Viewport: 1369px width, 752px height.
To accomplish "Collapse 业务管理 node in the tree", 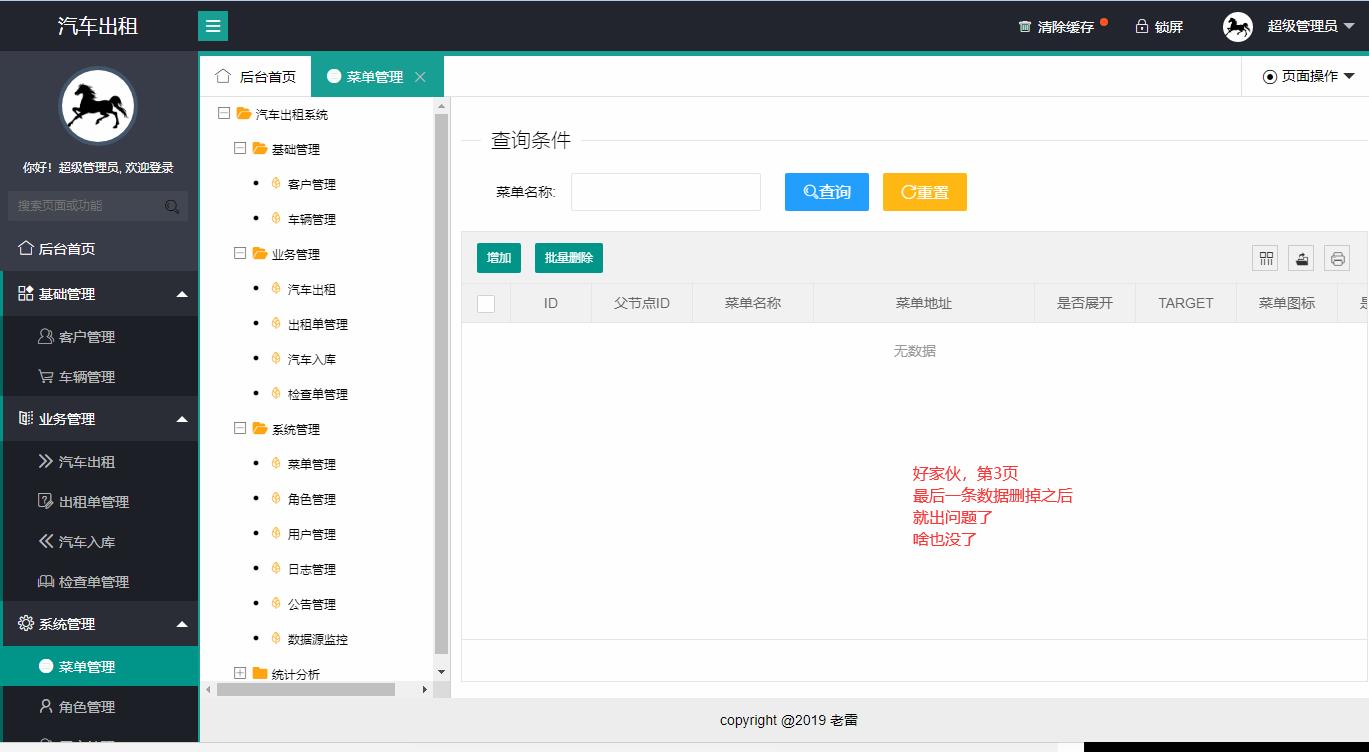I will (x=240, y=254).
